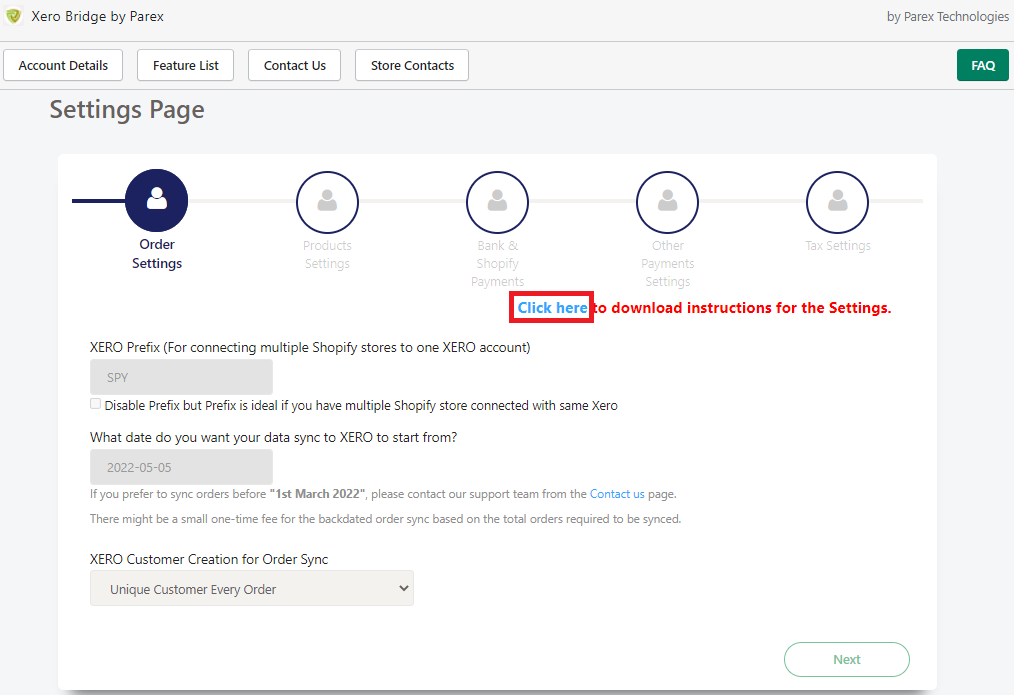
Task: Click the XERO Prefix input field
Action: (181, 377)
